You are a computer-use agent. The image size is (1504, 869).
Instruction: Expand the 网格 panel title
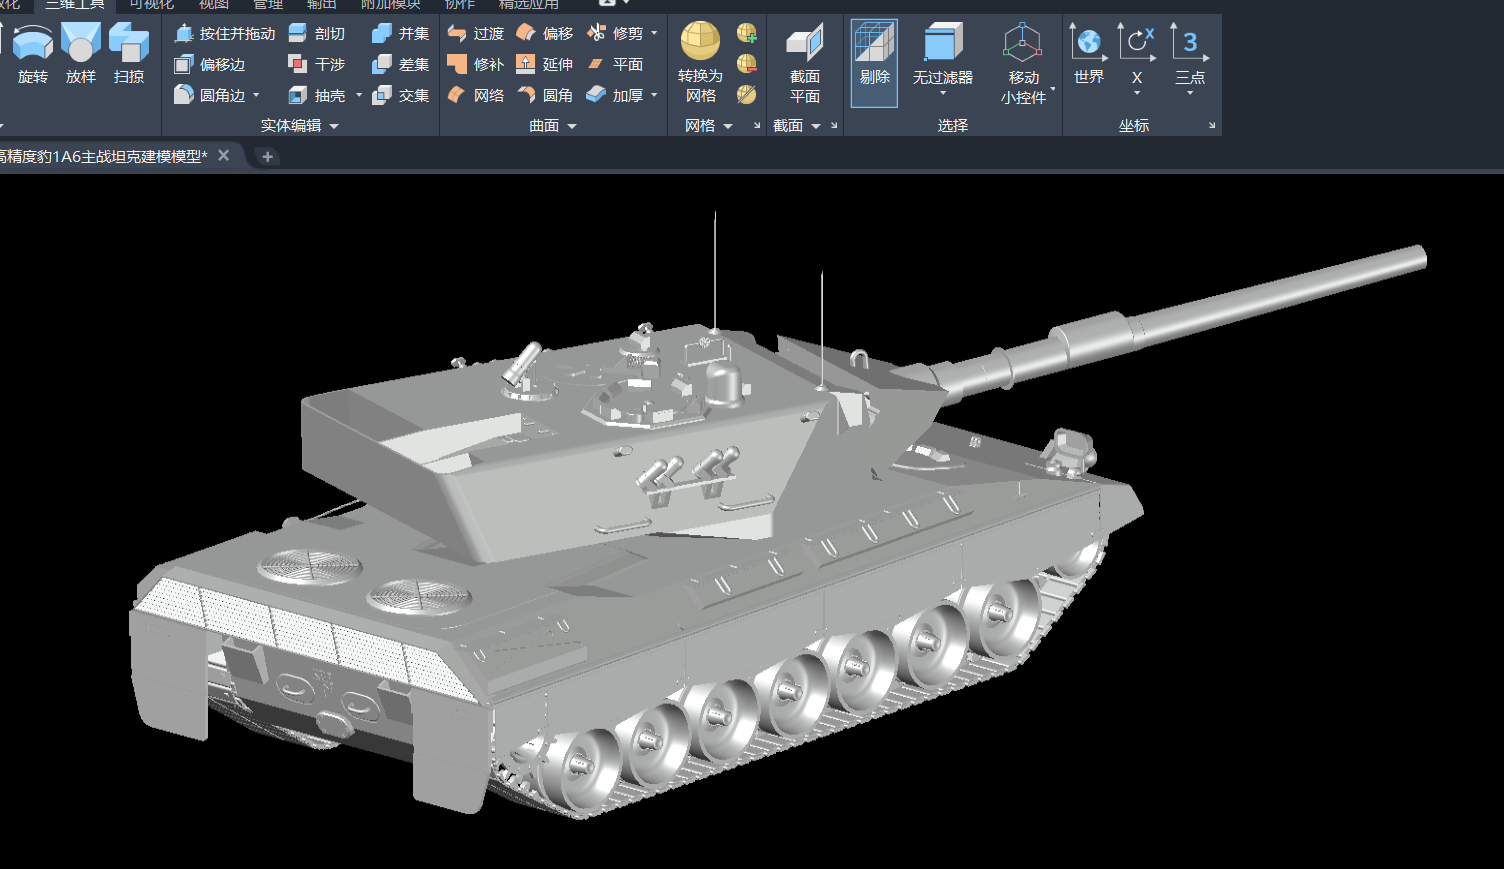pos(708,126)
